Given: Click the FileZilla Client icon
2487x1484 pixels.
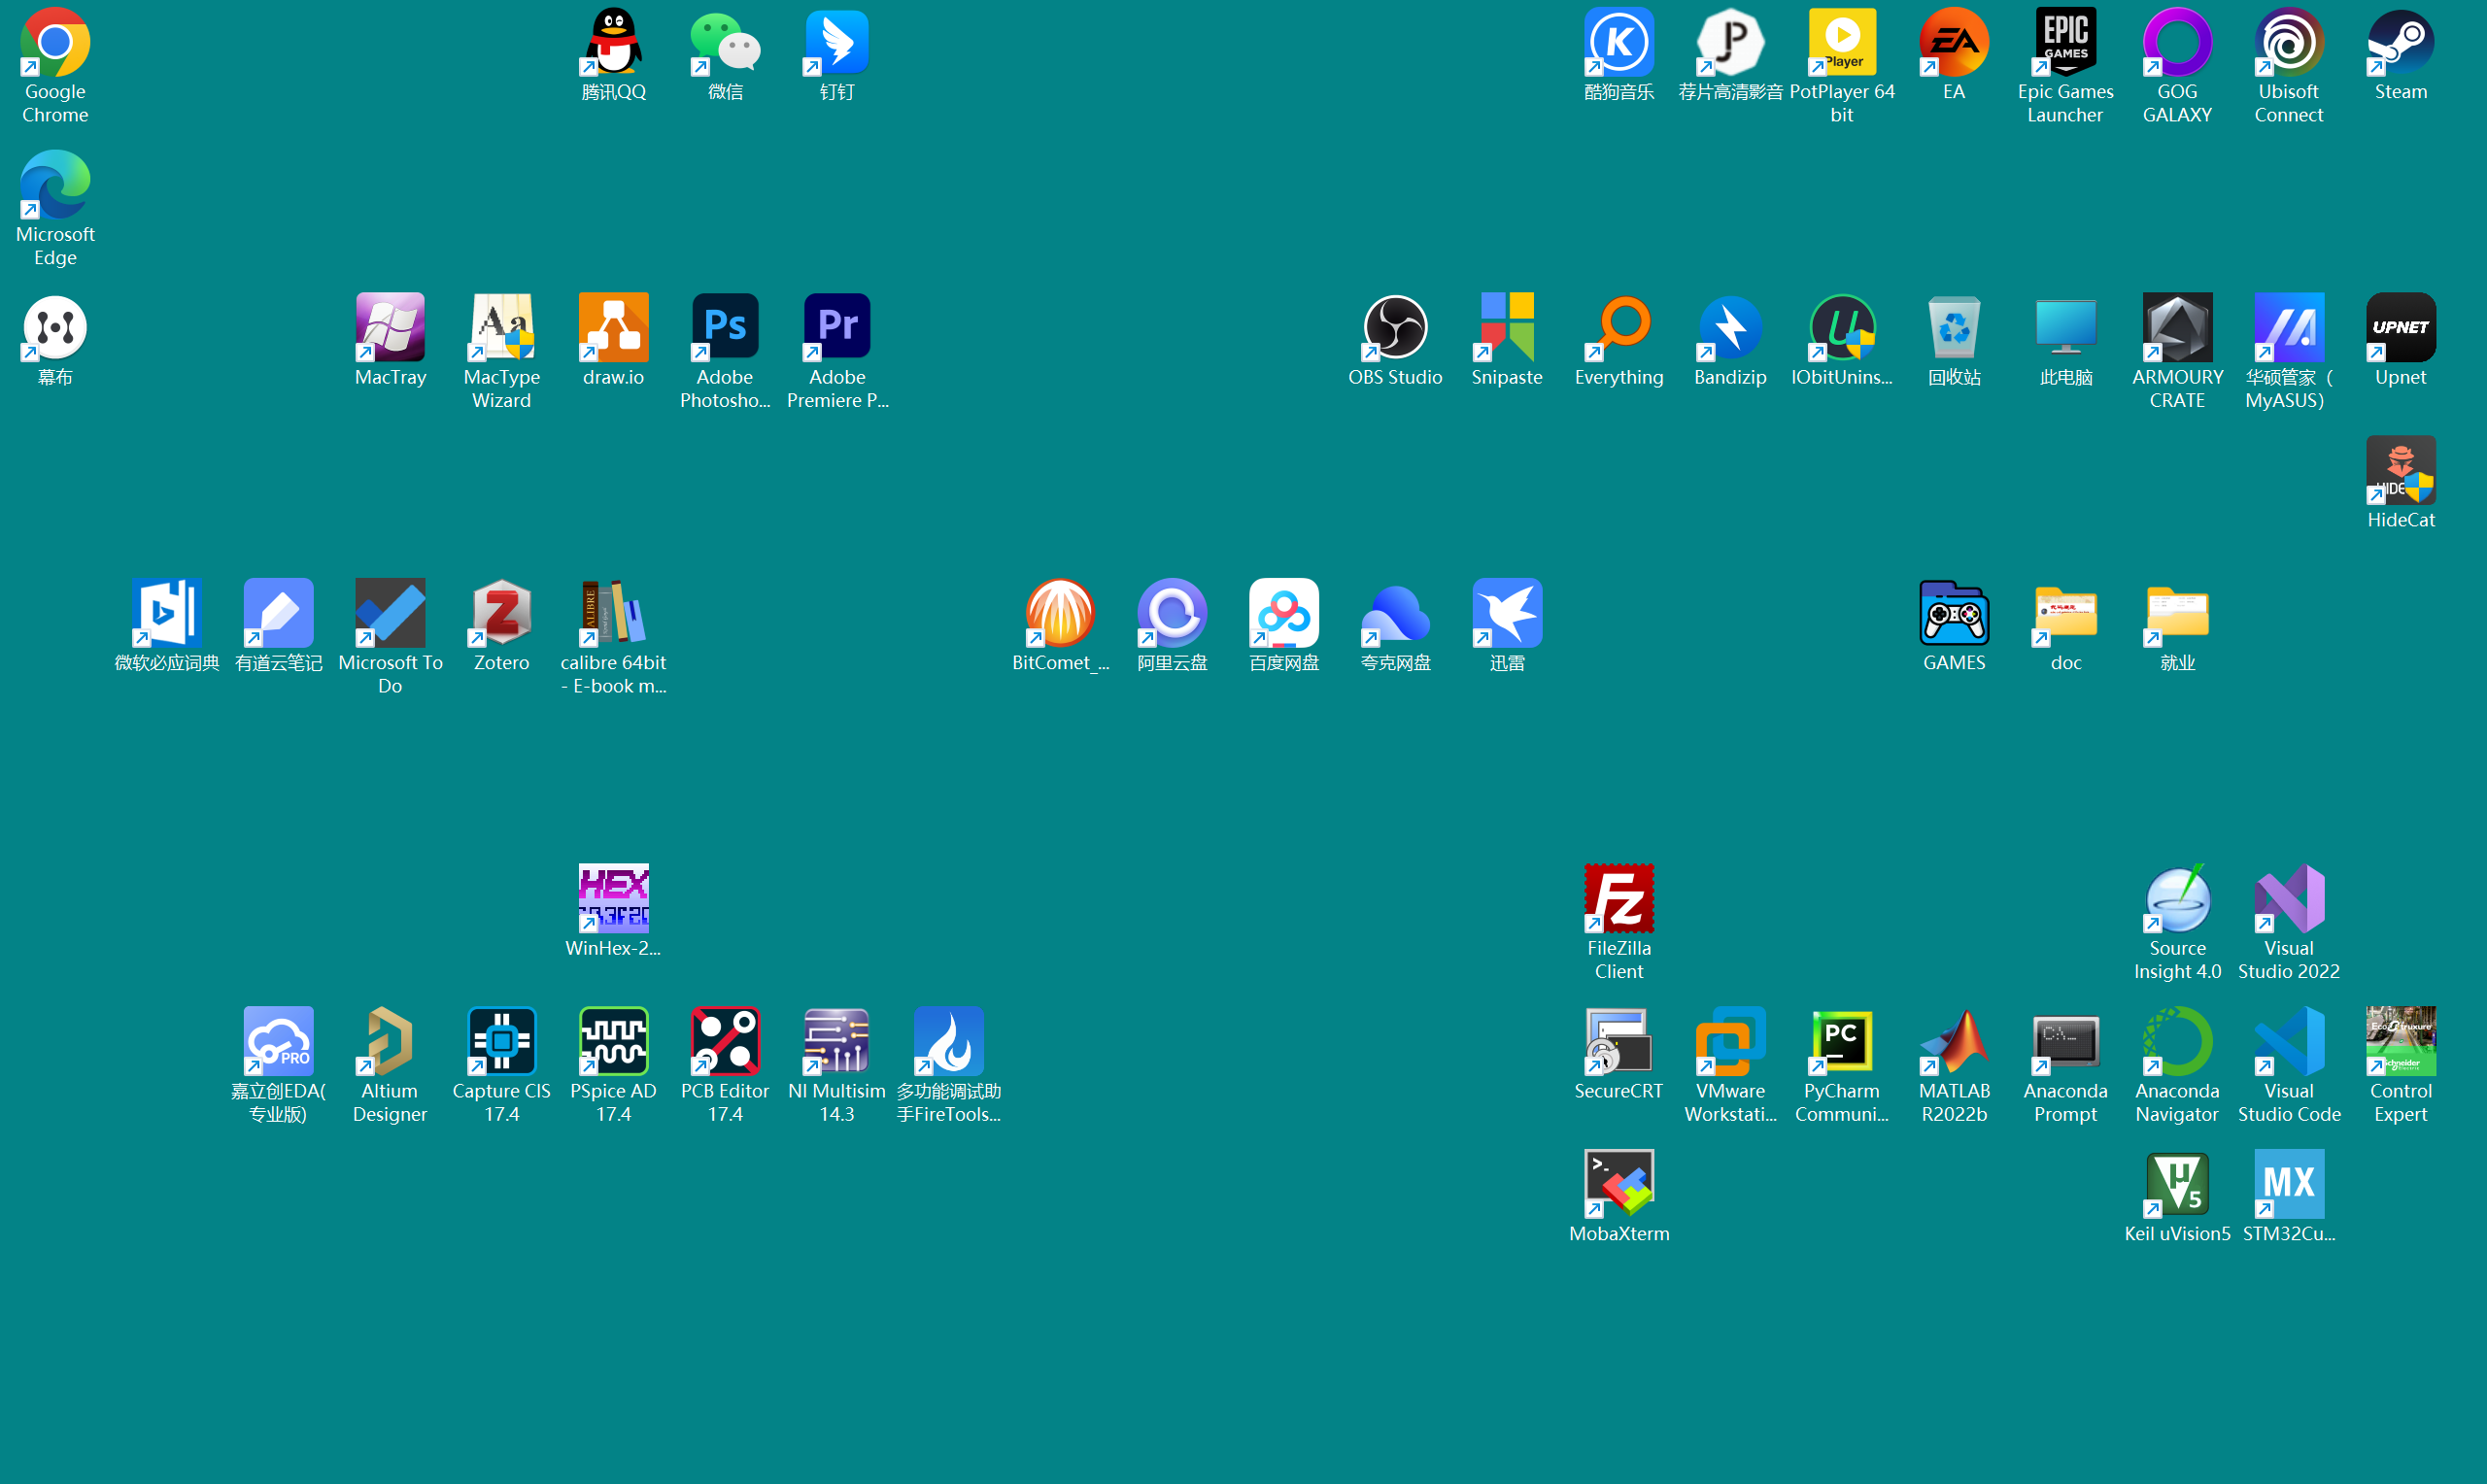Looking at the screenshot, I should click(x=1619, y=899).
